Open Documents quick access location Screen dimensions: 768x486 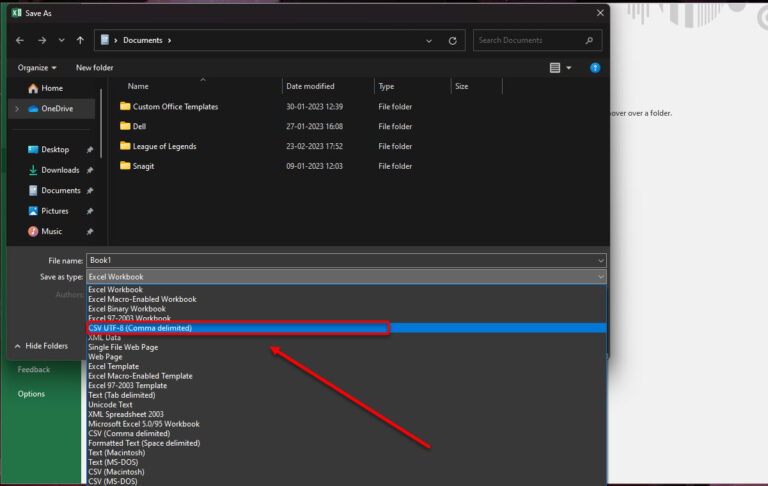click(54, 191)
